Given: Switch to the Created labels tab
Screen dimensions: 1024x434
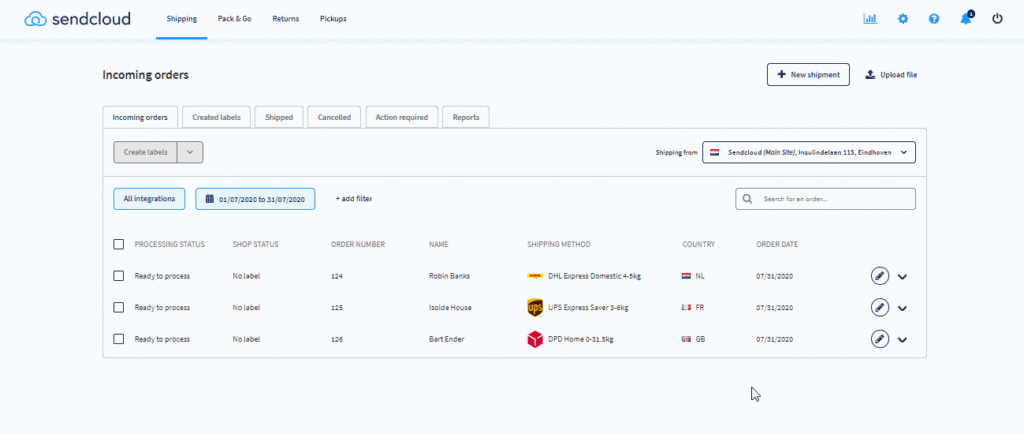Looking at the screenshot, I should click(216, 117).
